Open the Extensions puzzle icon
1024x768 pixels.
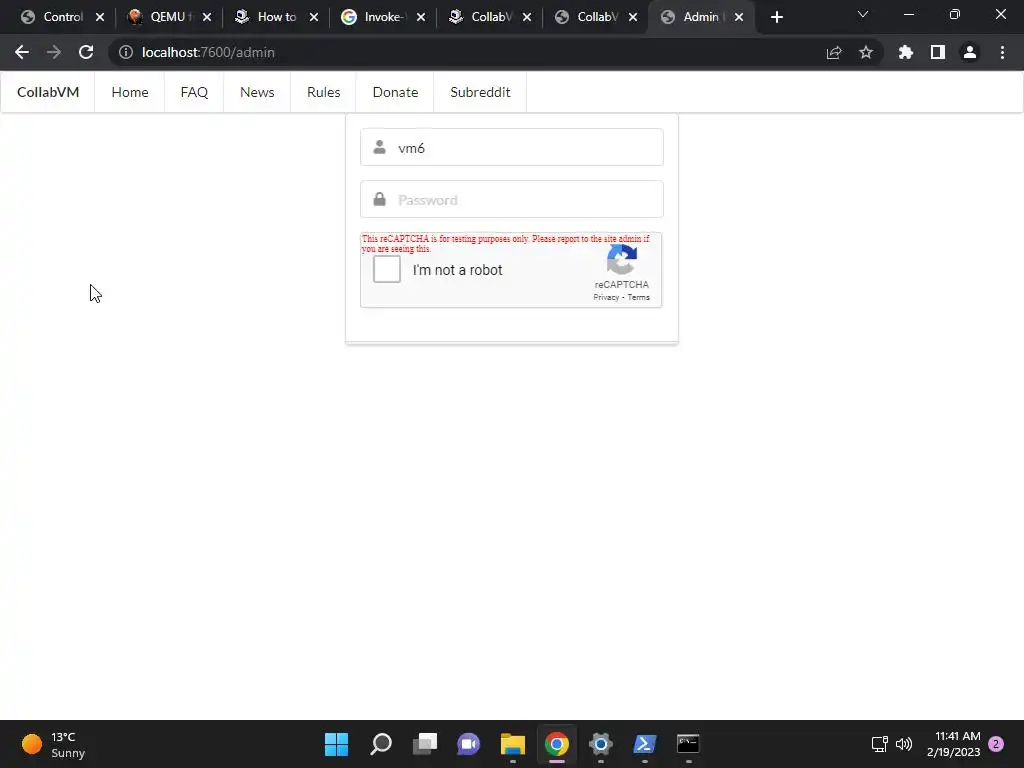click(905, 52)
